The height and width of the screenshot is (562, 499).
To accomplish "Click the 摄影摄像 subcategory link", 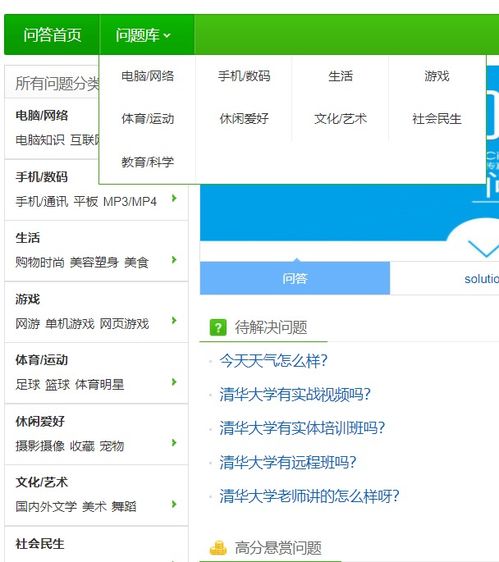I will pos(40,446).
